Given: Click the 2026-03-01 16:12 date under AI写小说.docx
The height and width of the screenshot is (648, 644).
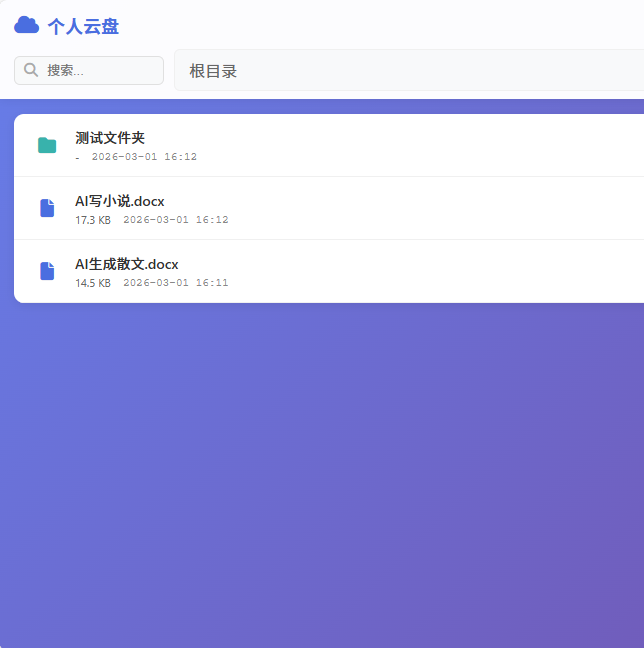Looking at the screenshot, I should [x=176, y=219].
